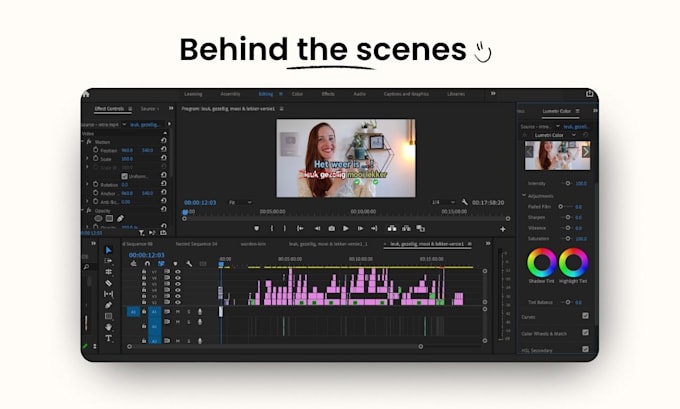This screenshot has height=409, width=680.
Task: Click the Lift button
Action: pyautogui.click(x=392, y=228)
